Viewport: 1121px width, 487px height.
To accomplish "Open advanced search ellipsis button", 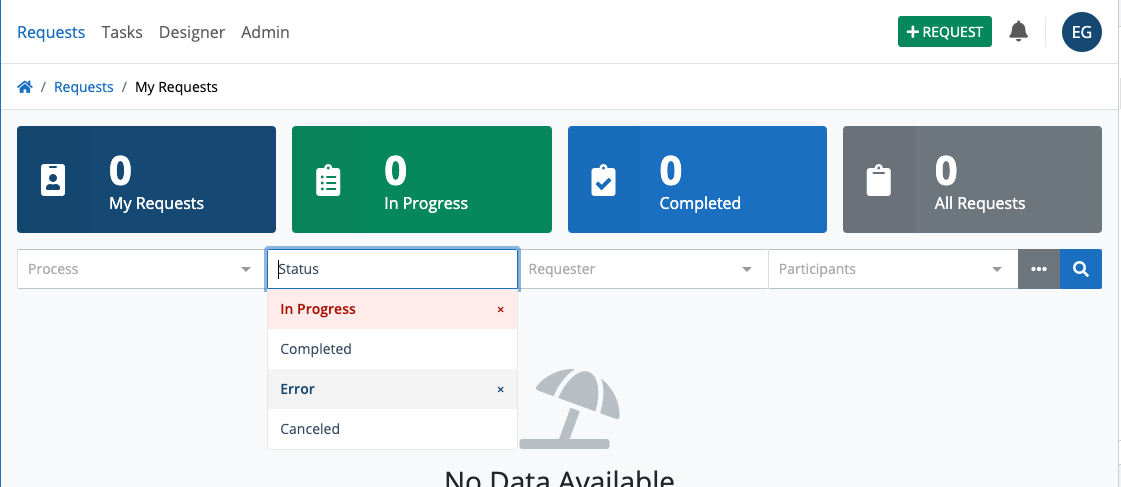I will click(x=1039, y=269).
